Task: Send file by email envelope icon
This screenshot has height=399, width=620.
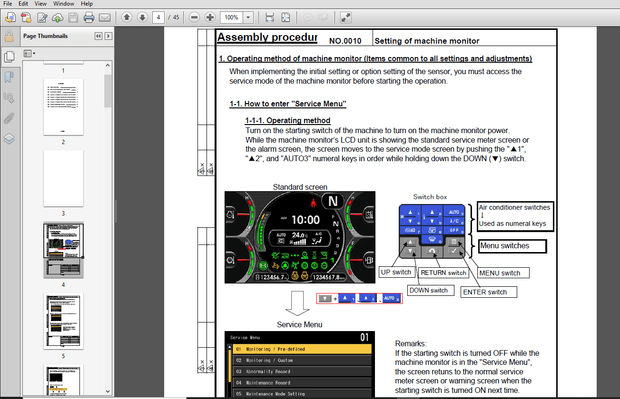Action: point(104,17)
